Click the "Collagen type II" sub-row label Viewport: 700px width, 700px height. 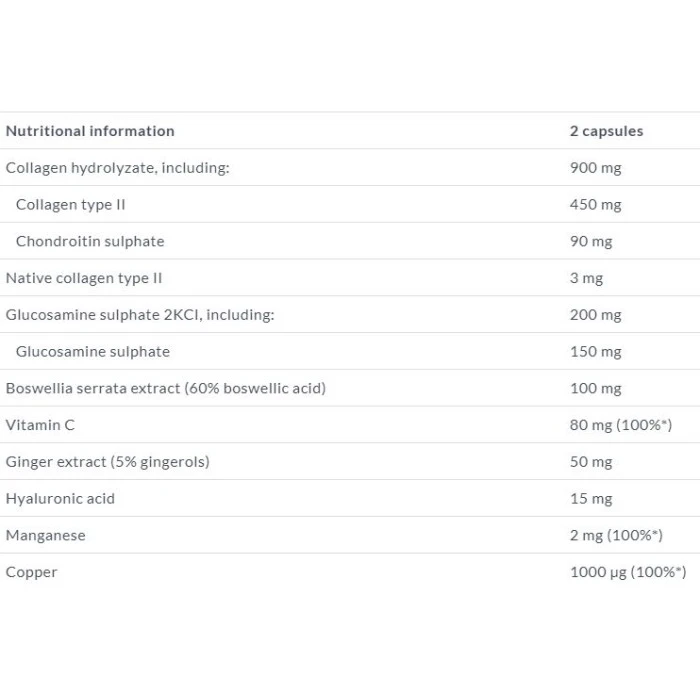pyautogui.click(x=70, y=204)
